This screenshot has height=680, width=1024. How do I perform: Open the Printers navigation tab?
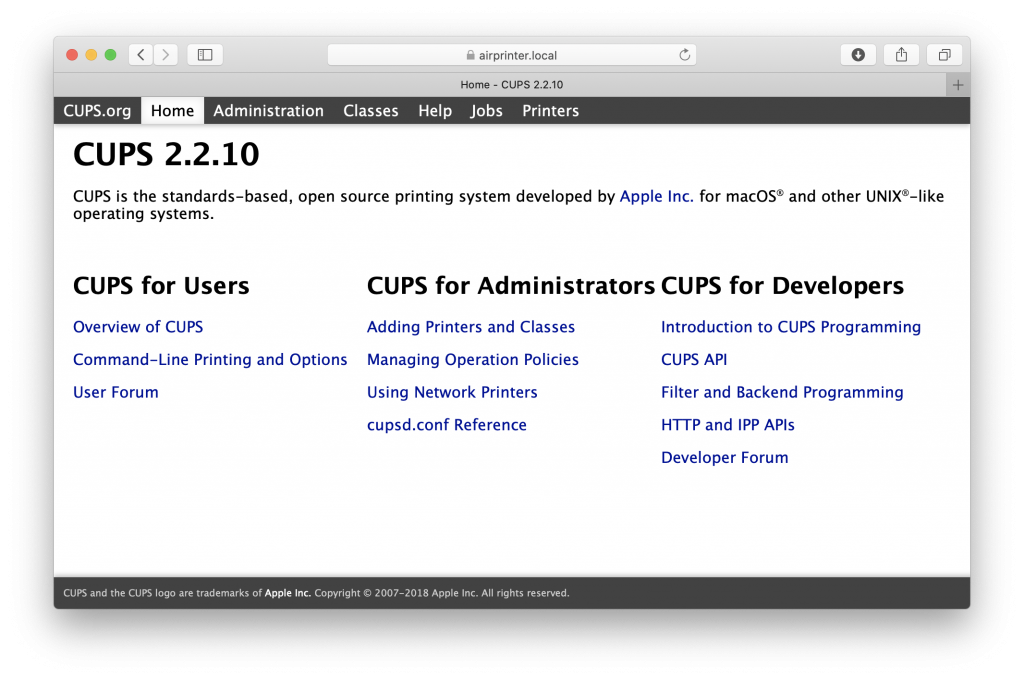click(x=551, y=110)
